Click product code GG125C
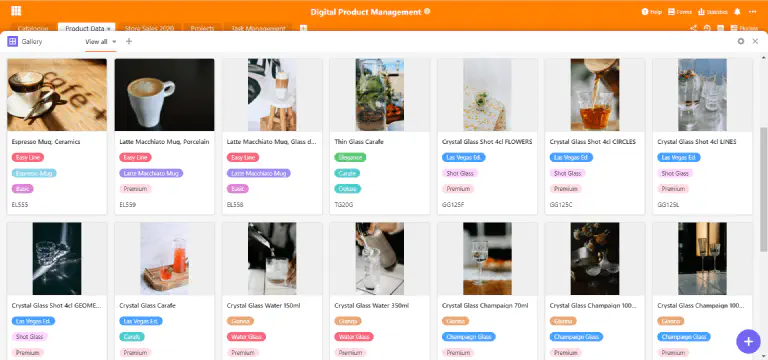 click(561, 205)
